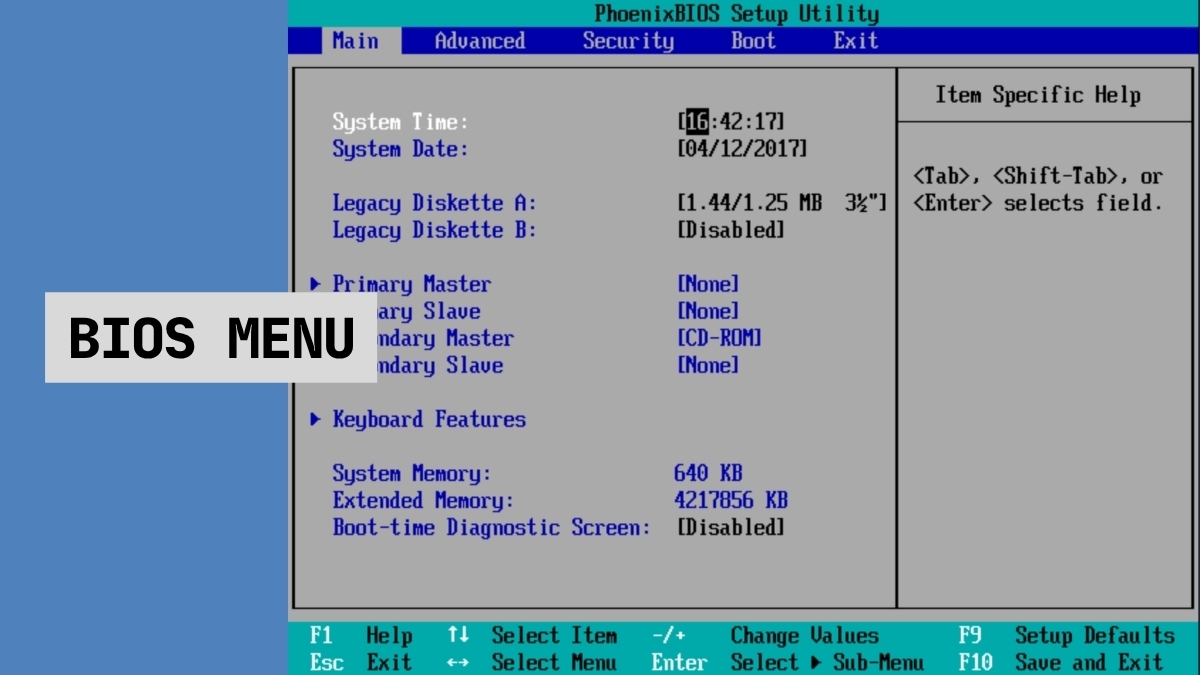
Task: Open the Security menu tab
Action: tap(628, 41)
